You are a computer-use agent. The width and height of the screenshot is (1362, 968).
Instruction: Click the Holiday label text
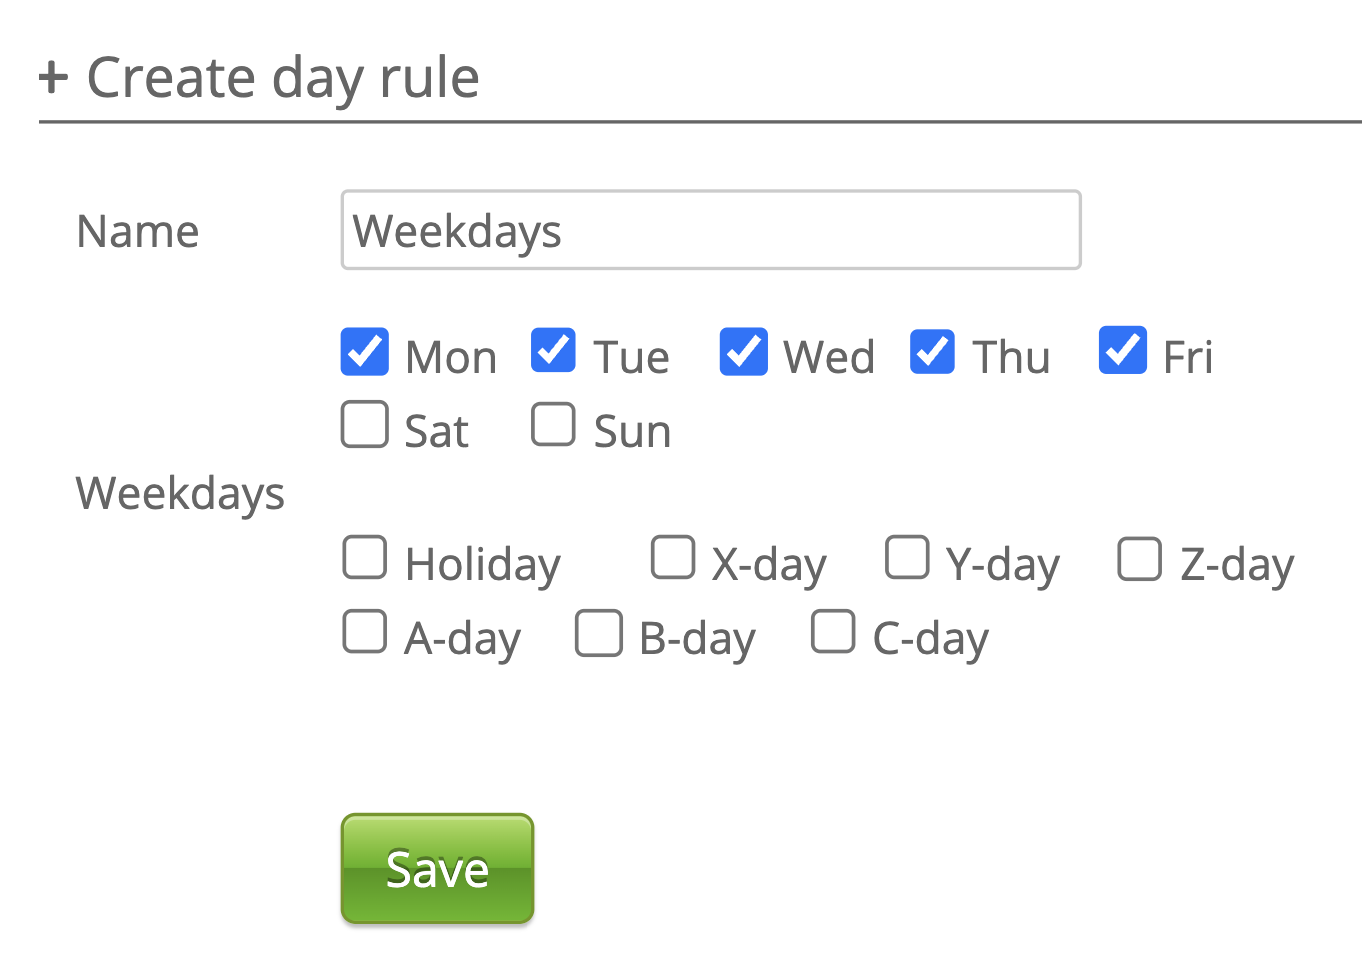(483, 565)
